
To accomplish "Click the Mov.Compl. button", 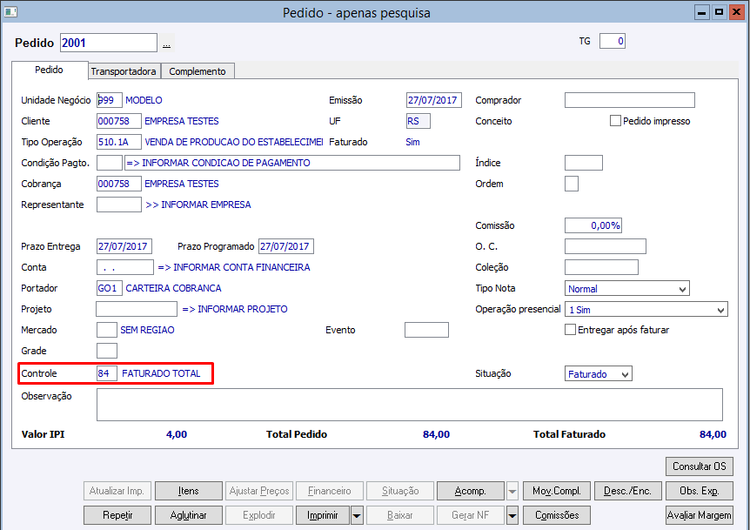I will point(557,491).
